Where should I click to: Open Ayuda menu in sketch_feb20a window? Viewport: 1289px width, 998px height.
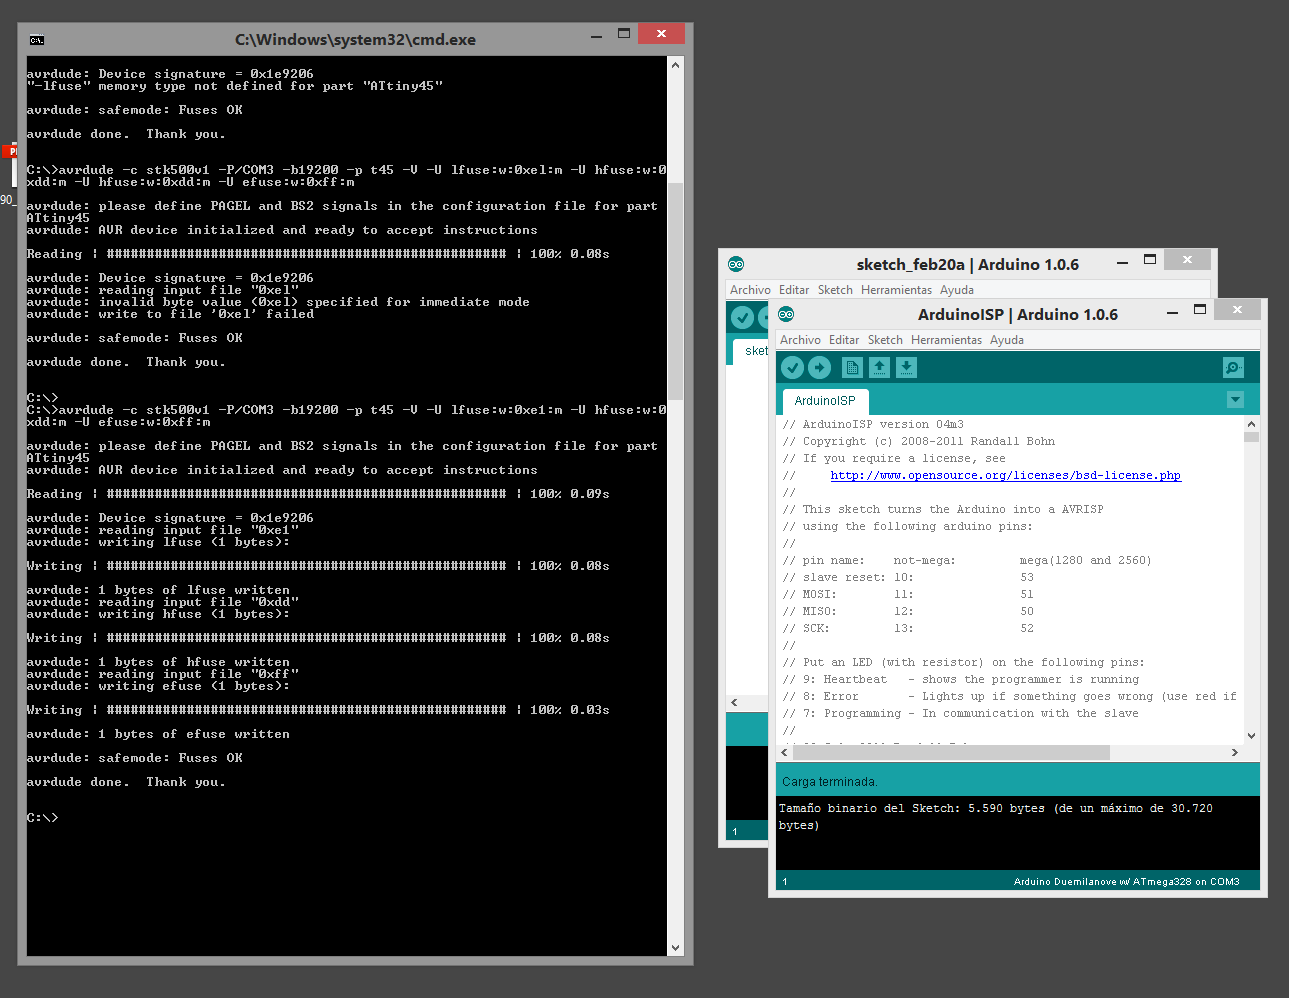click(x=957, y=290)
